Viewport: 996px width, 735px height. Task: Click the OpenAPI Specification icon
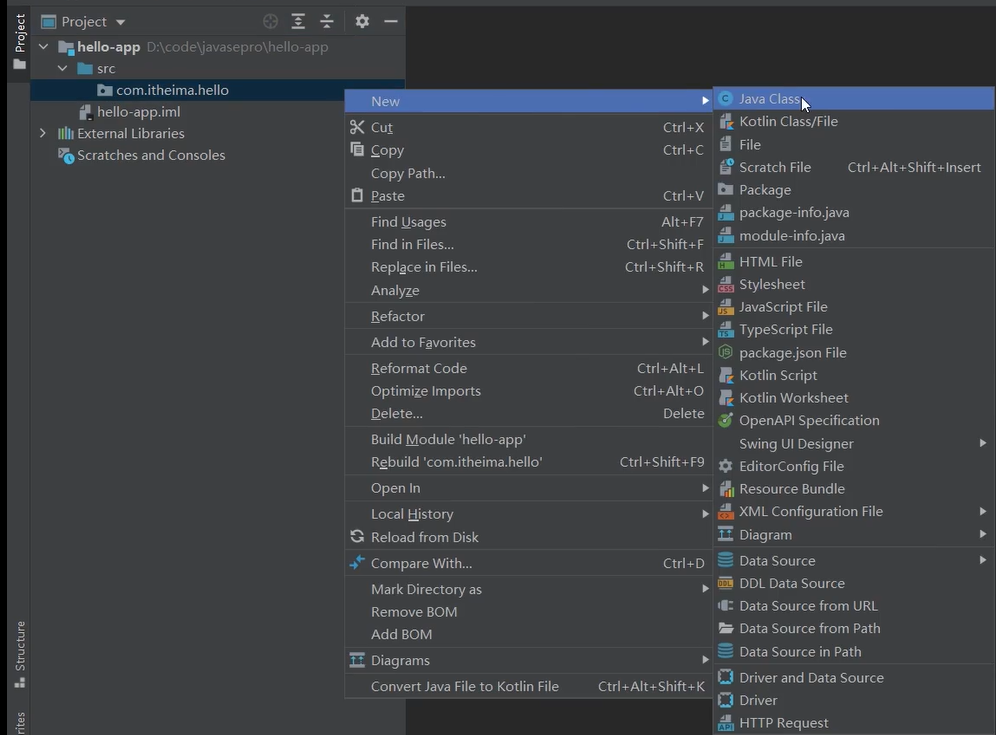[725, 420]
